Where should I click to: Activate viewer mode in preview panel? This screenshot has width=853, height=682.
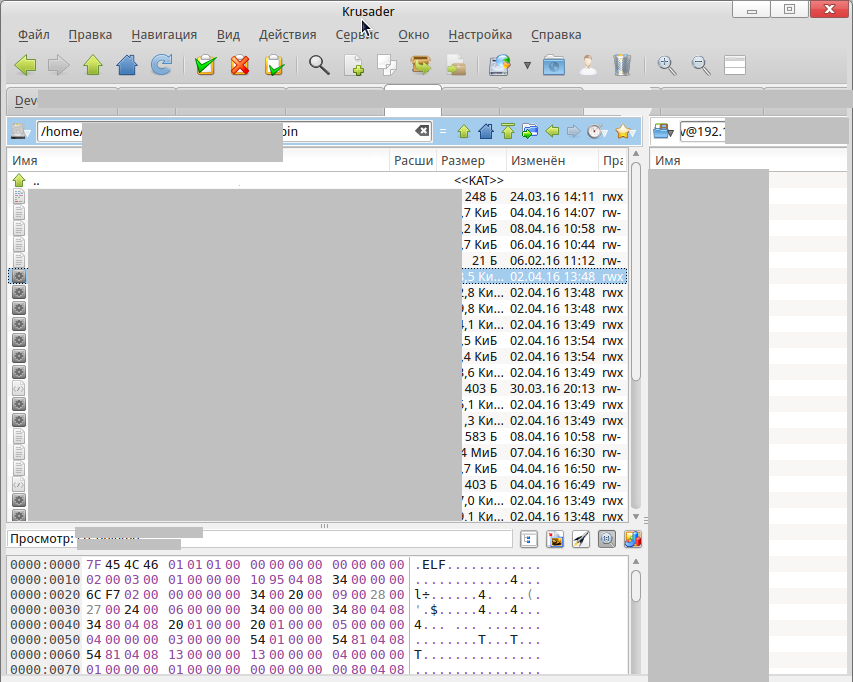607,539
